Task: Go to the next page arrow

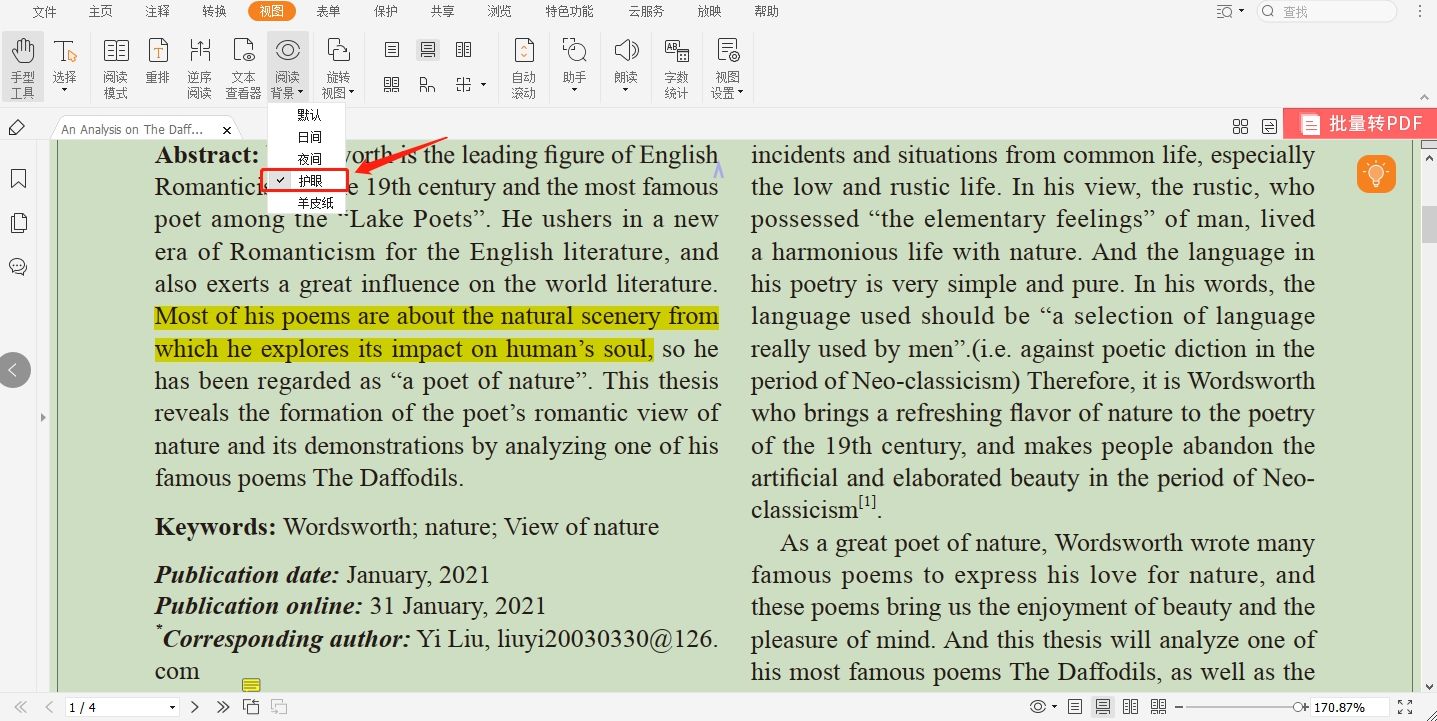Action: (195, 707)
